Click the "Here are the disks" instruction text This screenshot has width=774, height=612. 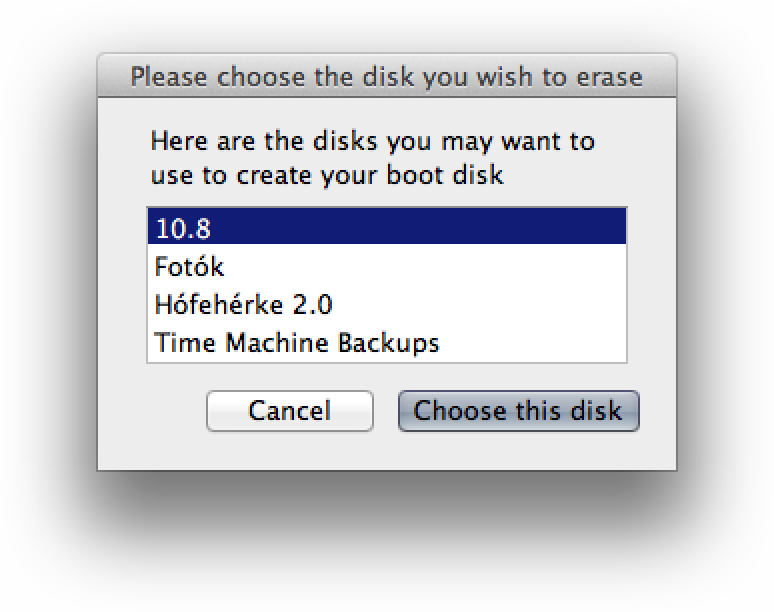(373, 158)
